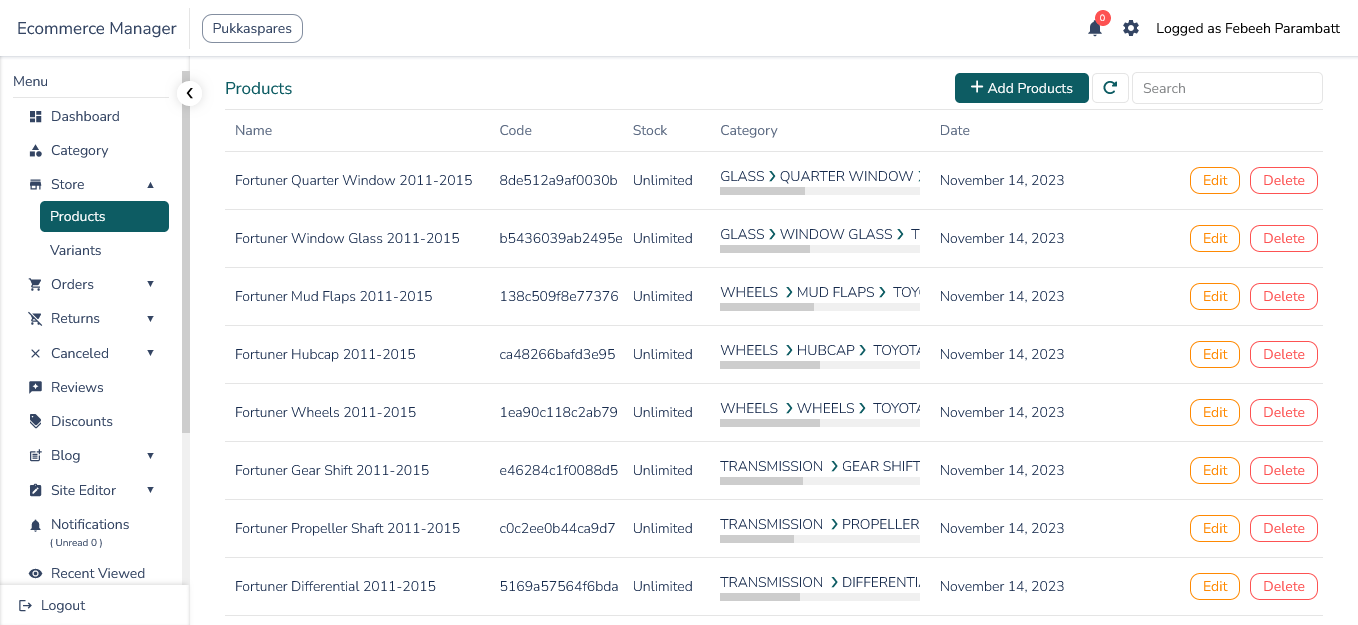This screenshot has width=1358, height=625.
Task: Click the Add Products button
Action: click(x=1021, y=88)
